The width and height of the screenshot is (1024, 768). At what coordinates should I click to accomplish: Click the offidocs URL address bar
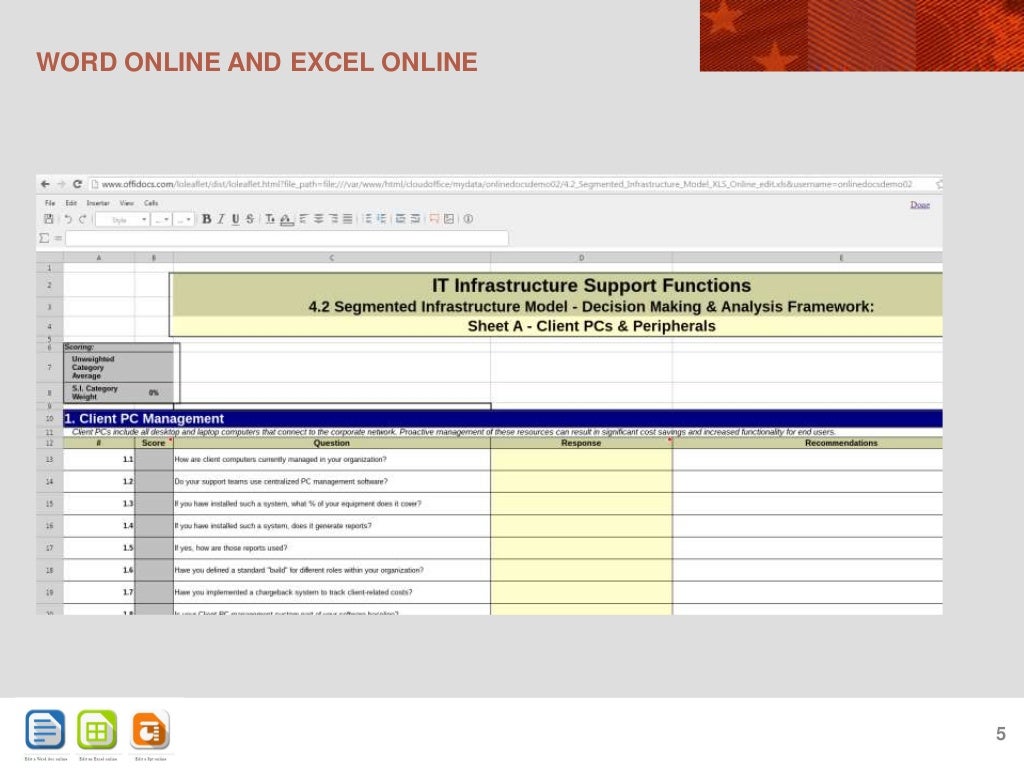[x=511, y=184]
